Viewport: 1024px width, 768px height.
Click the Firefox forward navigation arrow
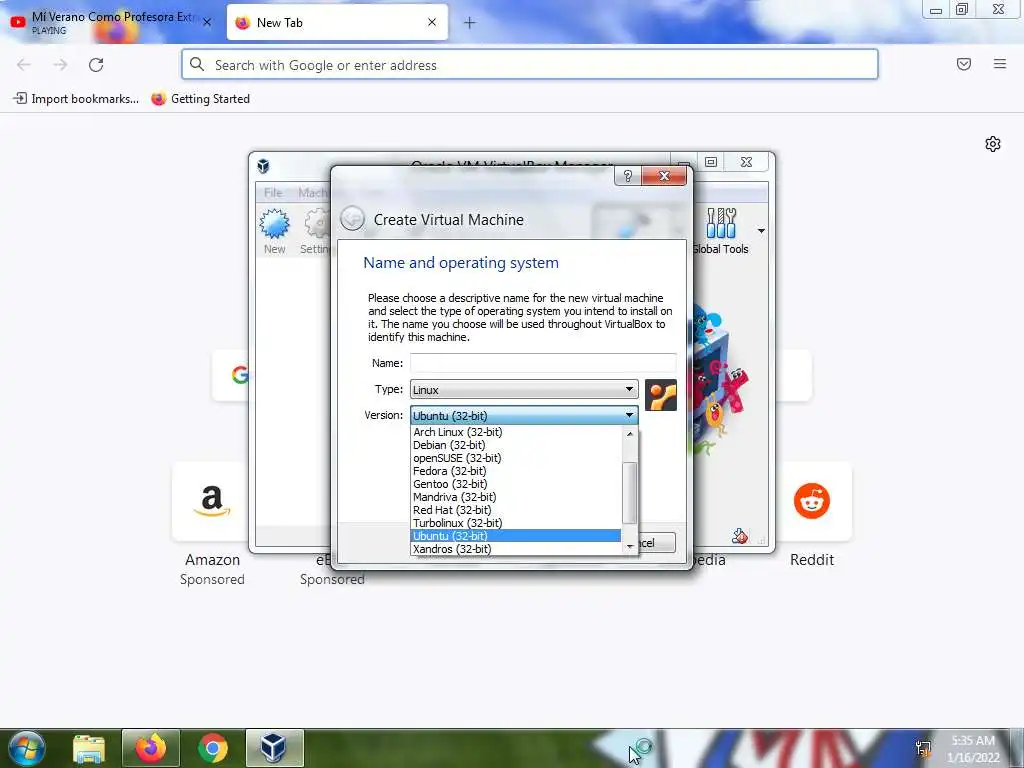61,65
